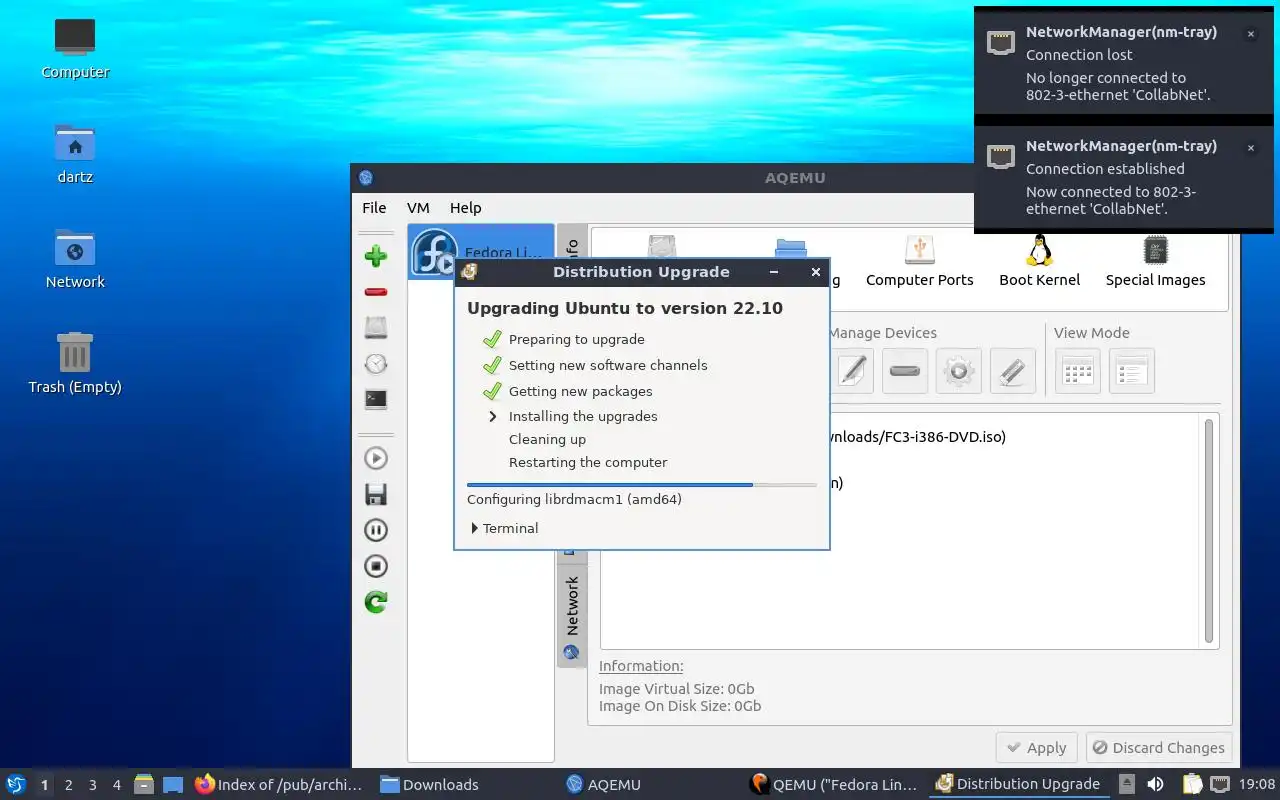The height and width of the screenshot is (800, 1280).
Task: Open the terminal icon in the AQEMU sidebar
Action: pyautogui.click(x=376, y=400)
